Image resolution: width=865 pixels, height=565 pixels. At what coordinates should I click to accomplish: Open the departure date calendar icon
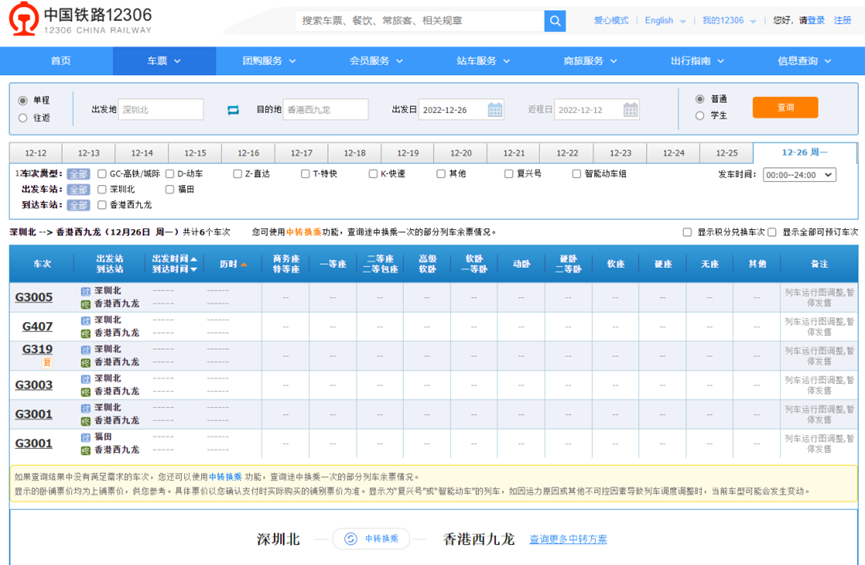coord(495,110)
